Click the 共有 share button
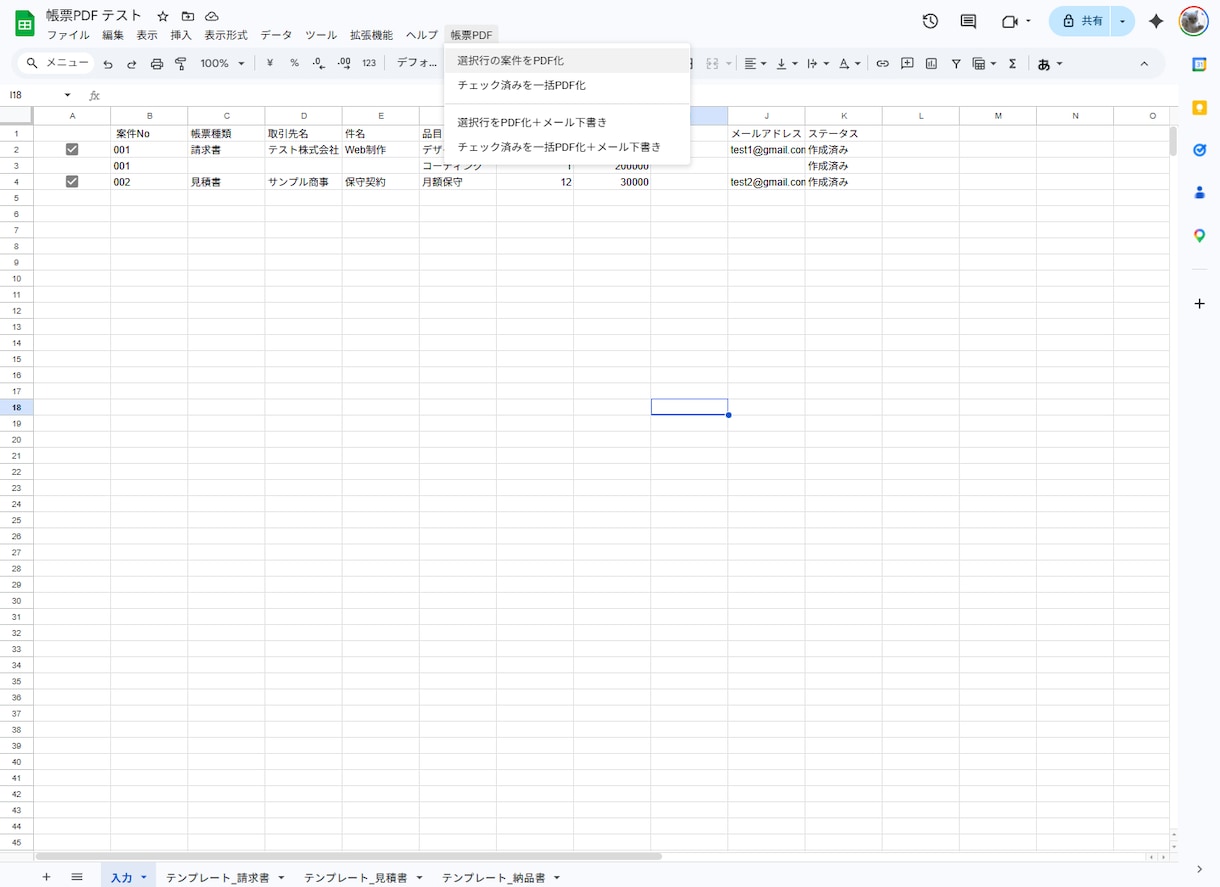 tap(1081, 21)
